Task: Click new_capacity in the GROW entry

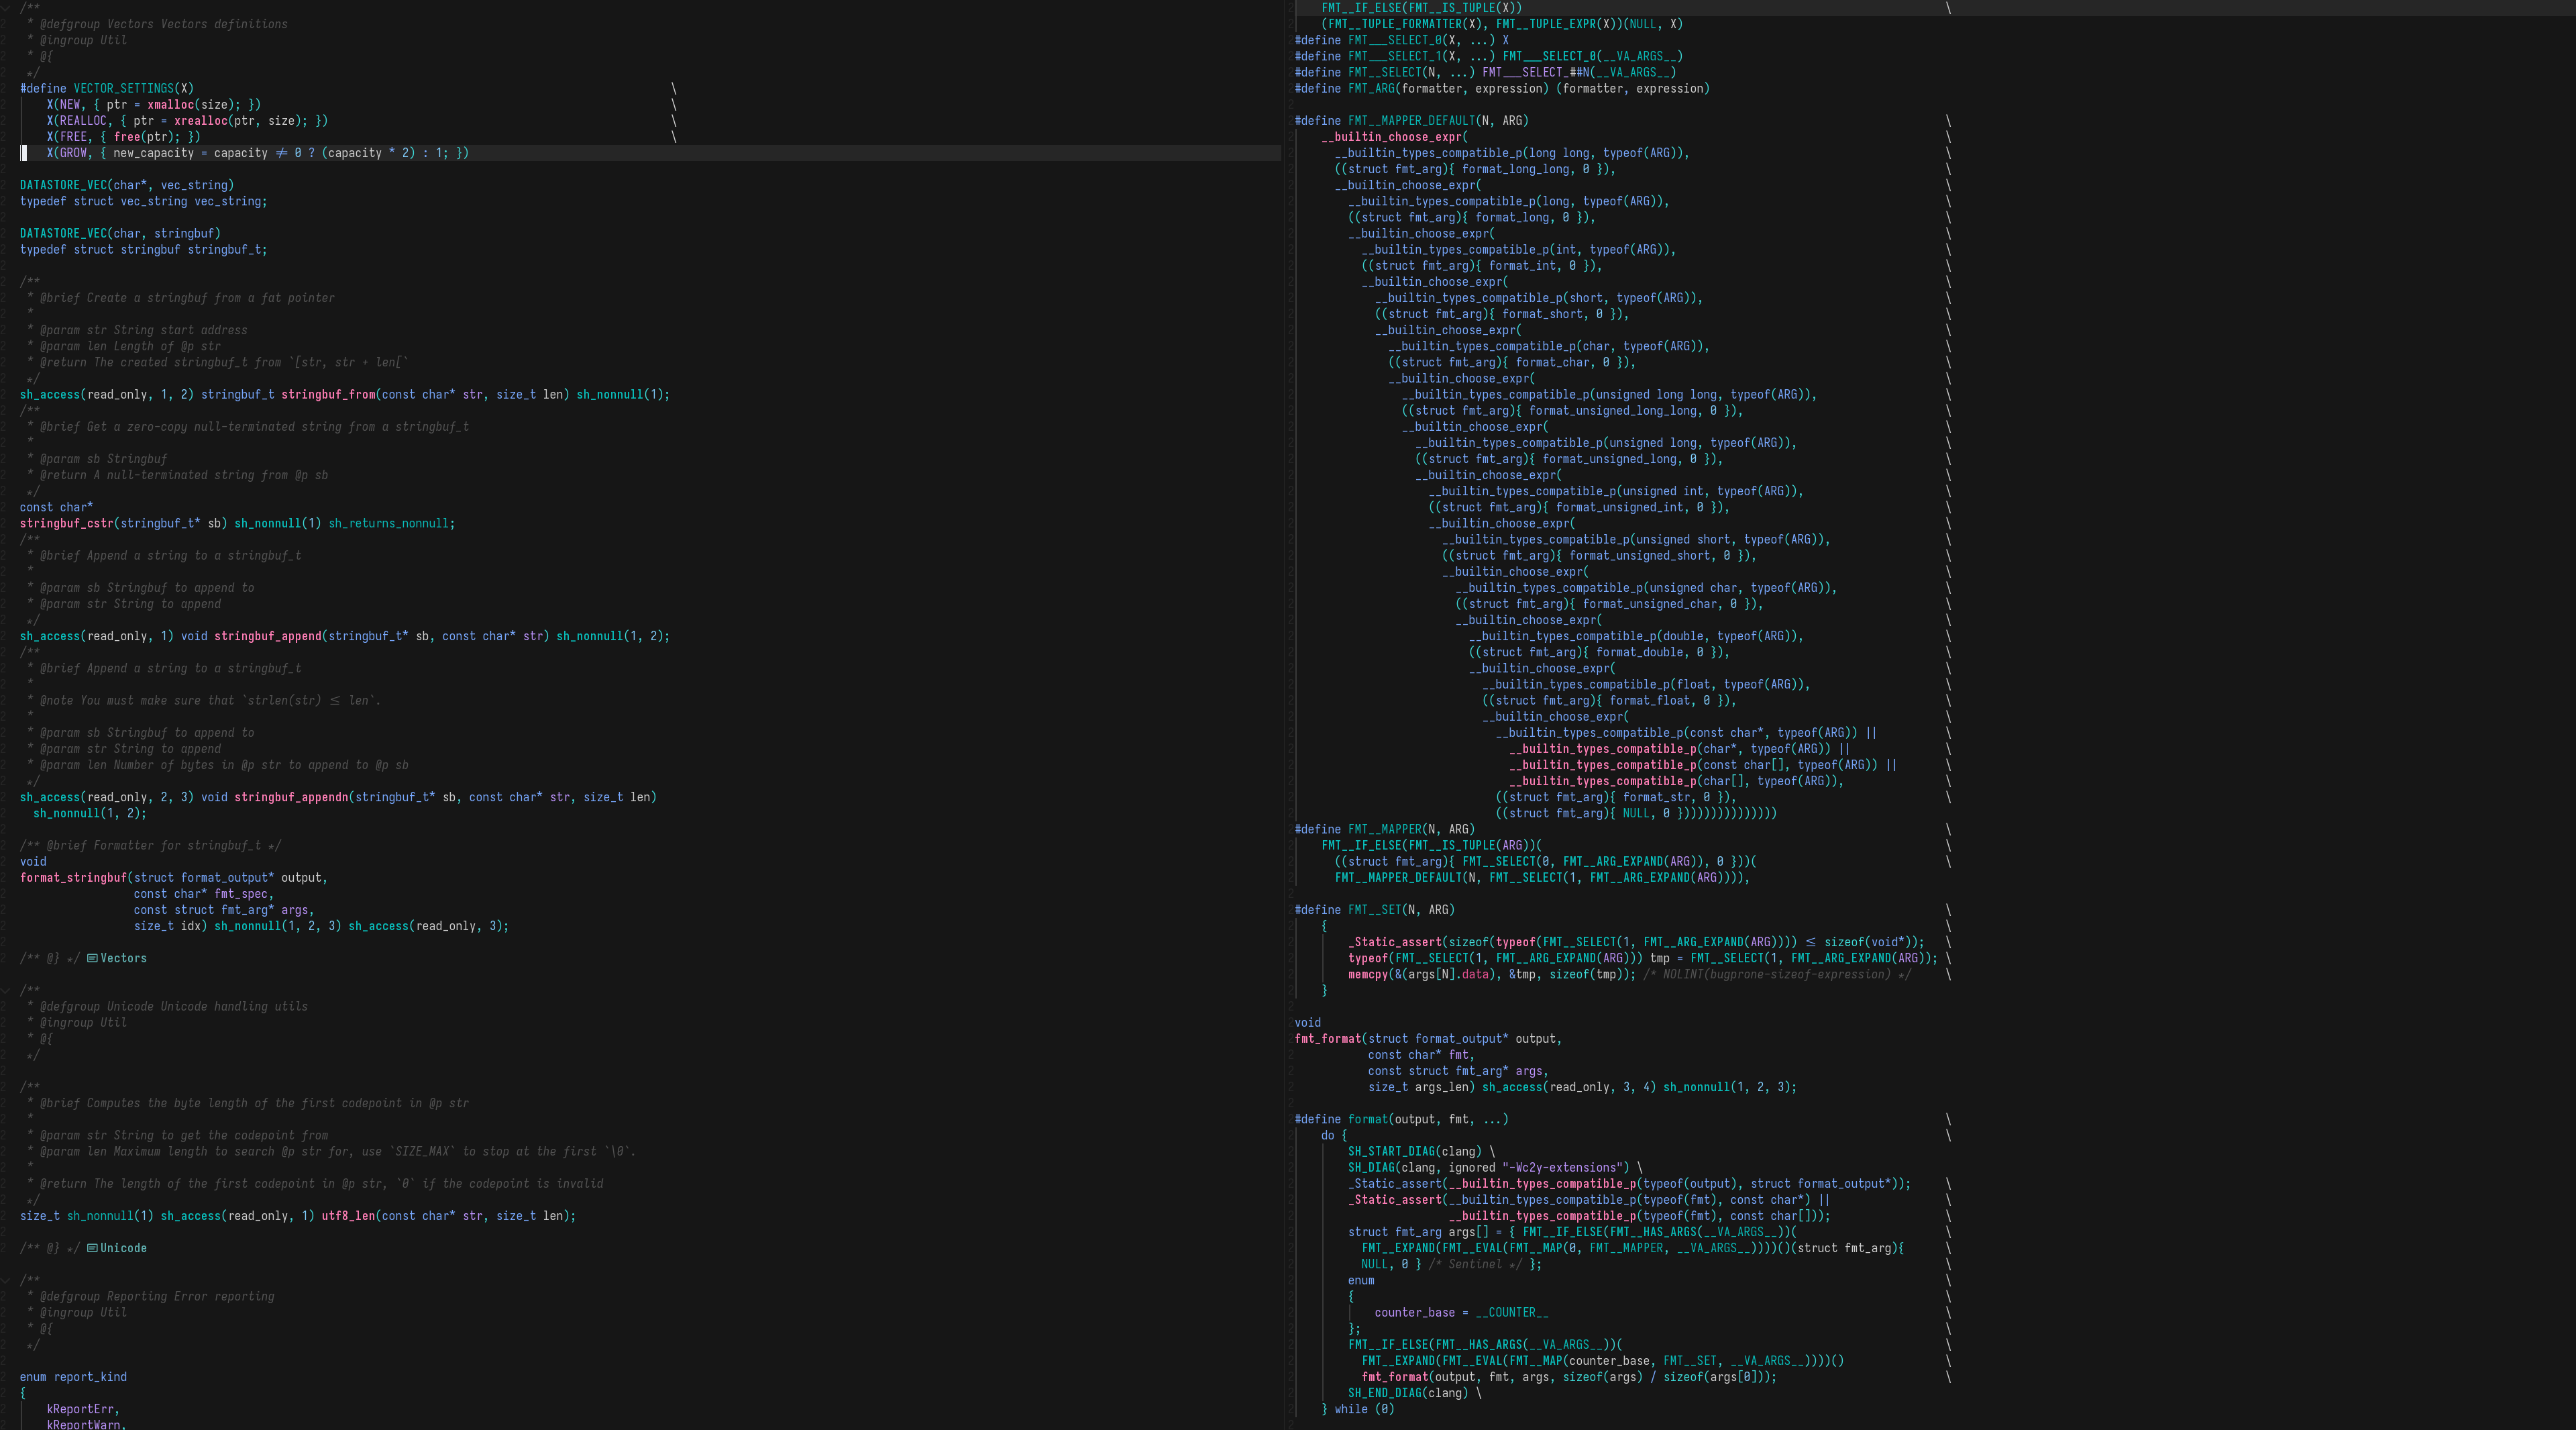Action: pyautogui.click(x=153, y=153)
